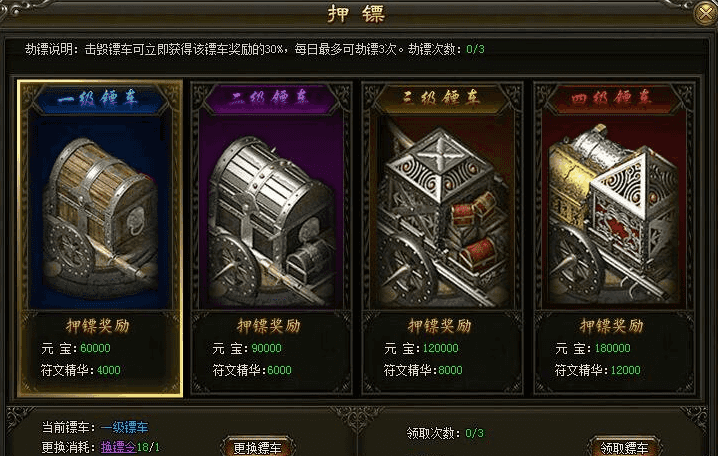Click the 三级镖车 gold title banner
This screenshot has height=456, width=718.
coord(442,98)
